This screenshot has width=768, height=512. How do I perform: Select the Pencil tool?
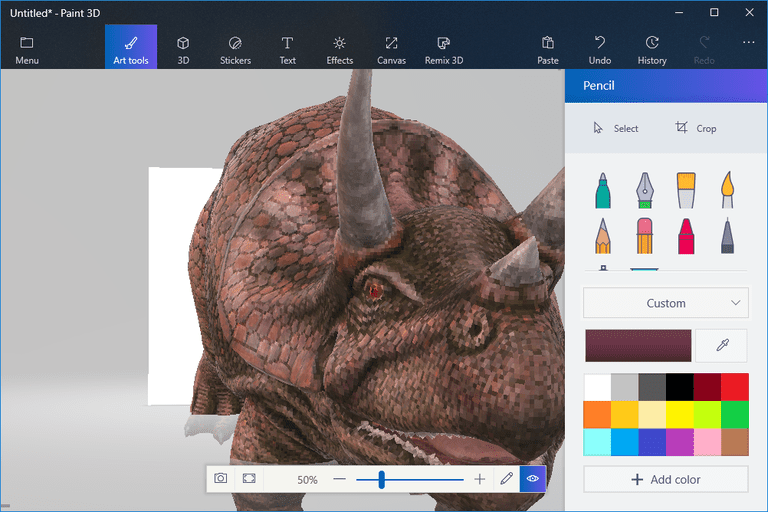coord(603,236)
